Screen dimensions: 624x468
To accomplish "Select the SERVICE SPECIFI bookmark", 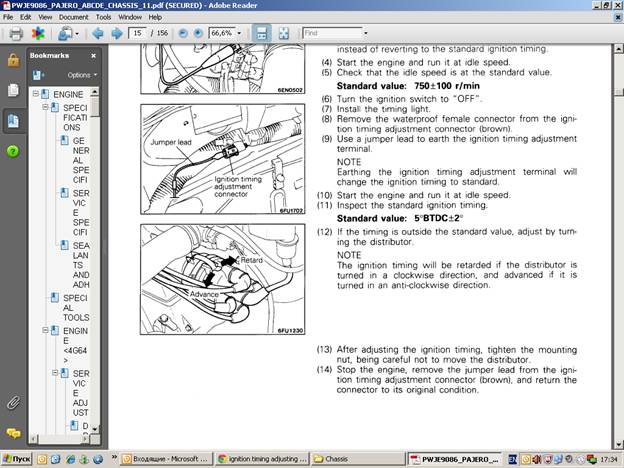I will (81, 213).
